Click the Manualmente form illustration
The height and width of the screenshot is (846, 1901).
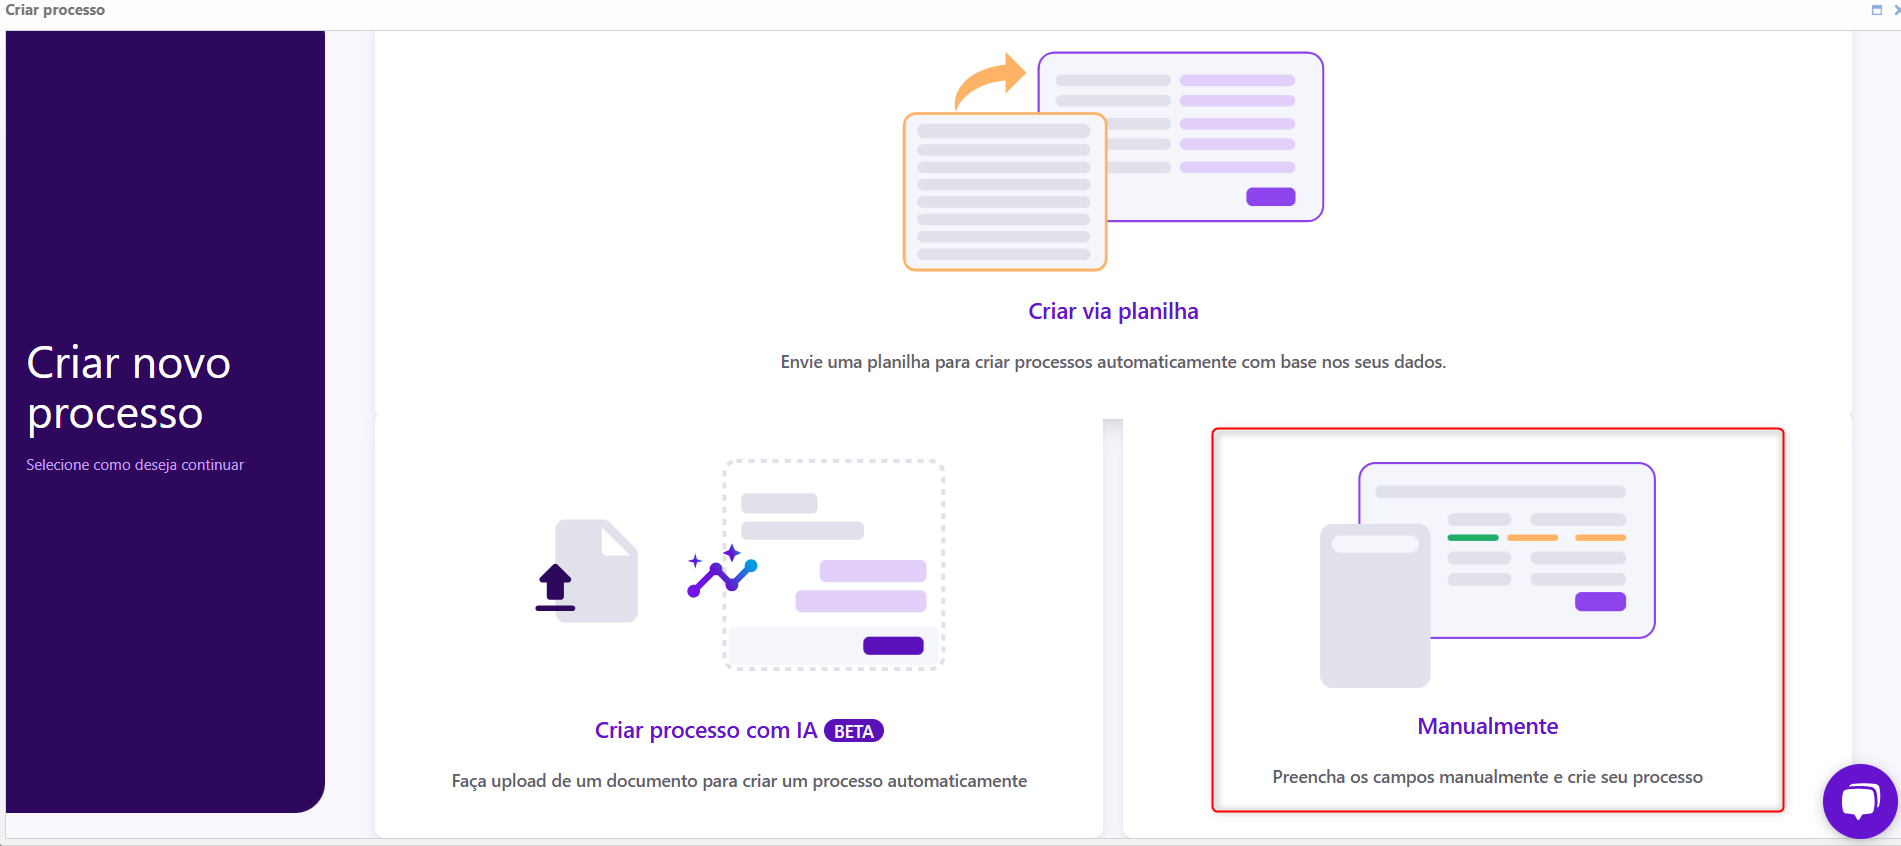(x=1507, y=550)
